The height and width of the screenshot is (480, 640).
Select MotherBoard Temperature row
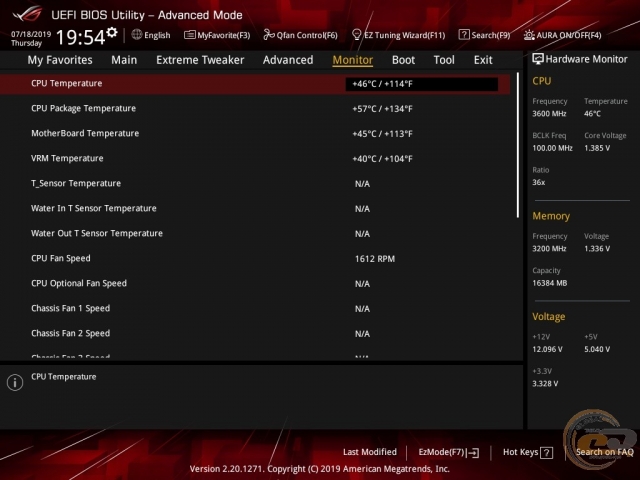point(255,133)
